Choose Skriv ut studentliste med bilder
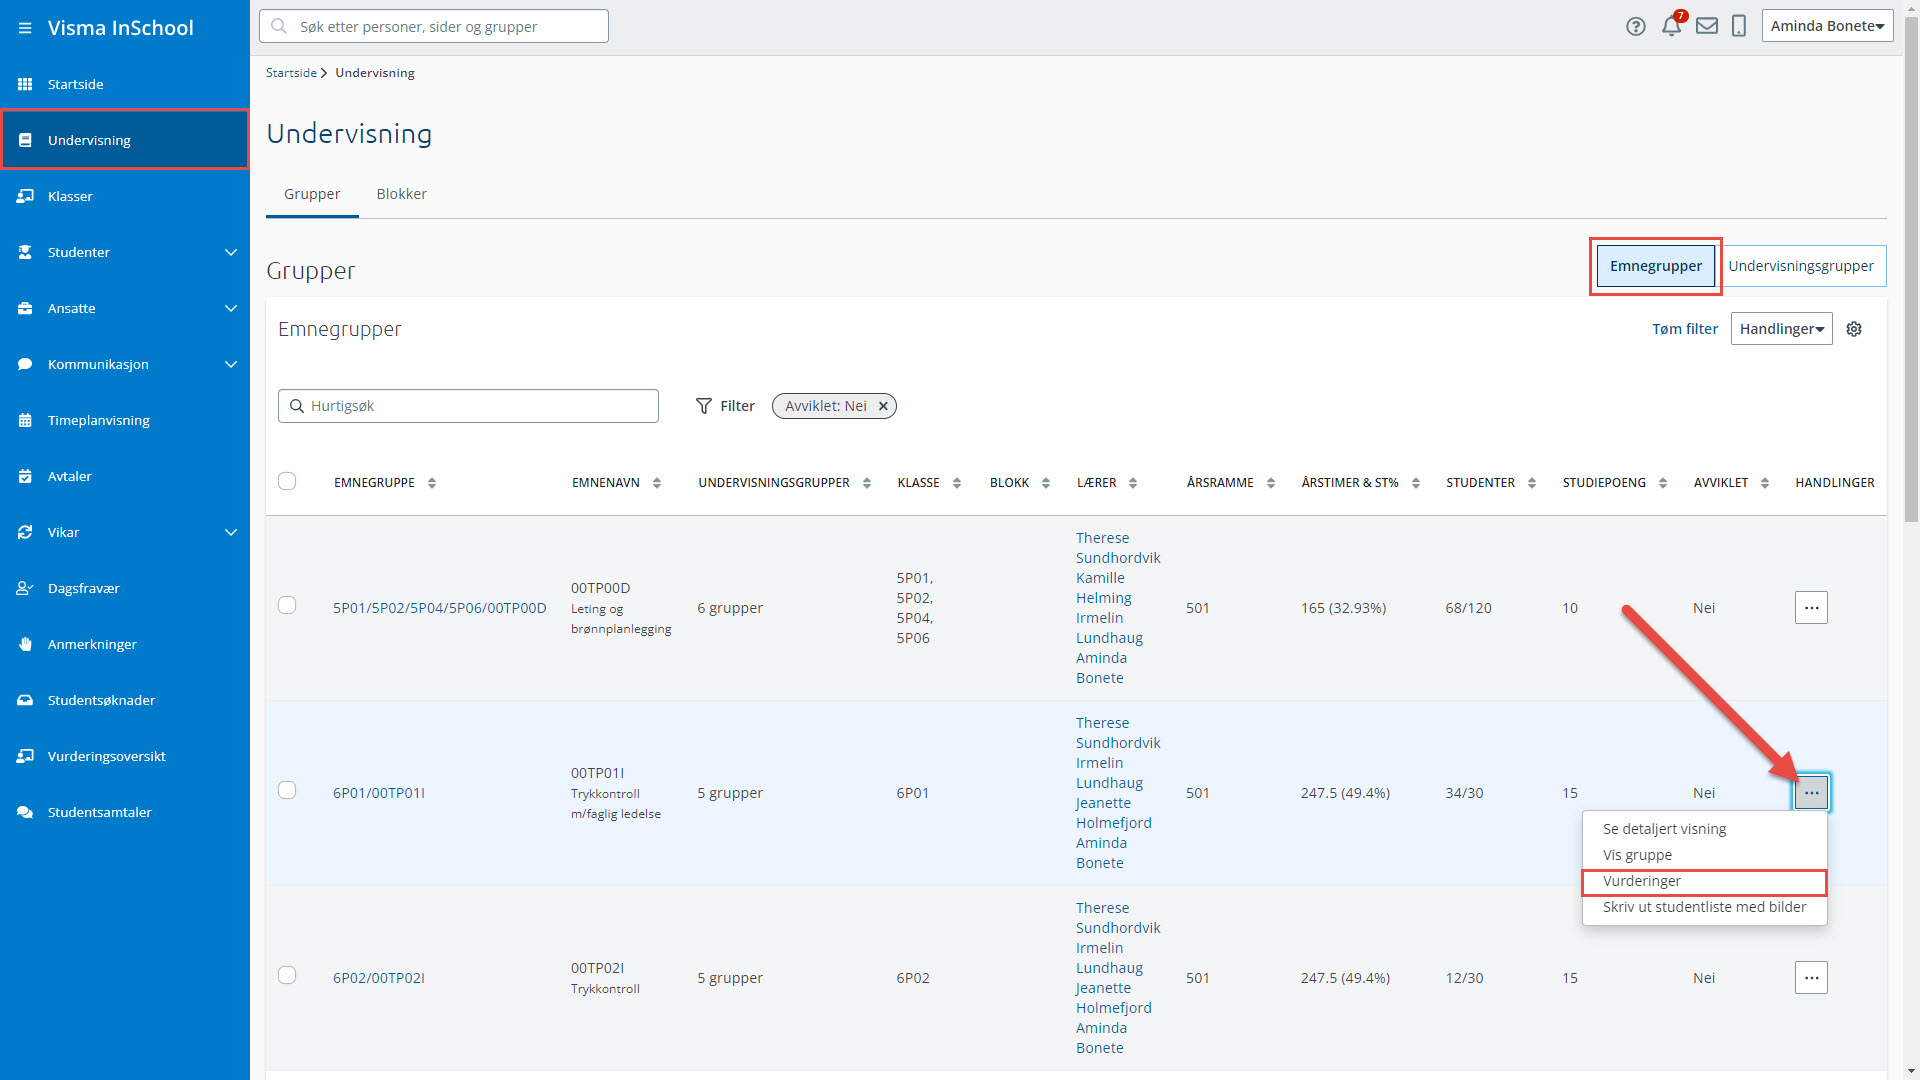This screenshot has height=1080, width=1920. click(1704, 907)
